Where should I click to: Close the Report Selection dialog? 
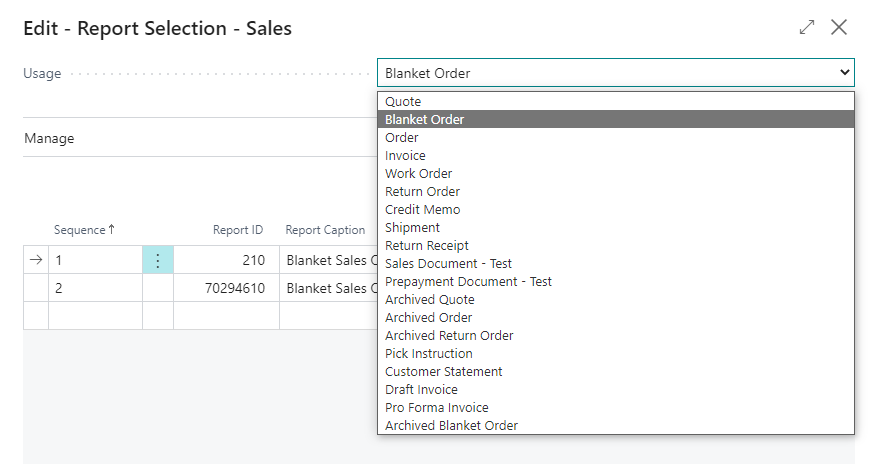point(839,28)
